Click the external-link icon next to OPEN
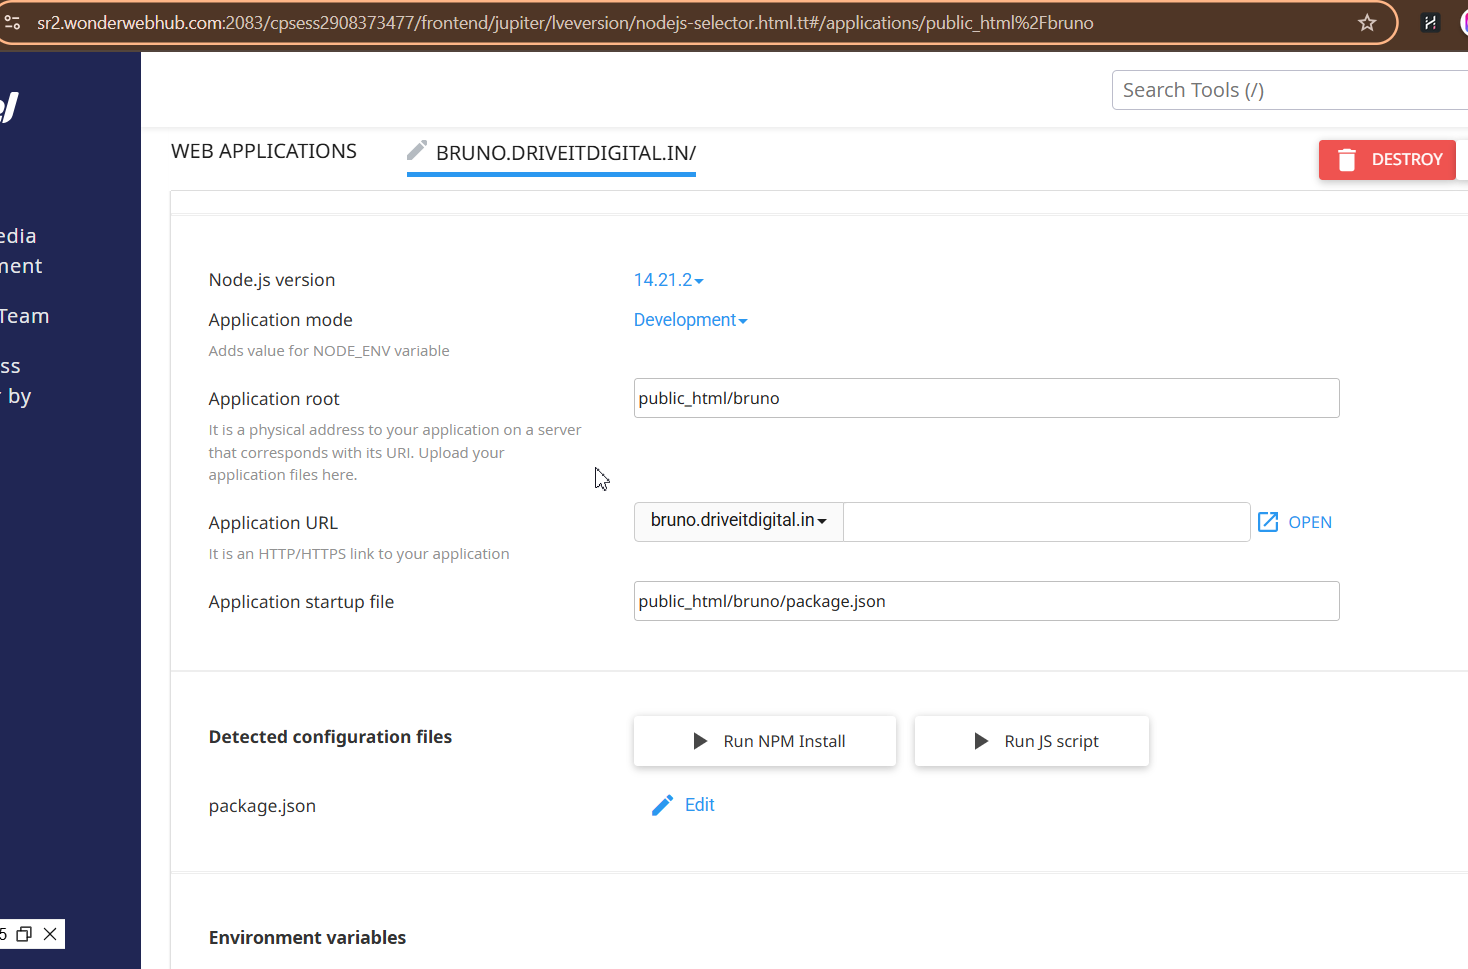1468x969 pixels. pyautogui.click(x=1268, y=522)
